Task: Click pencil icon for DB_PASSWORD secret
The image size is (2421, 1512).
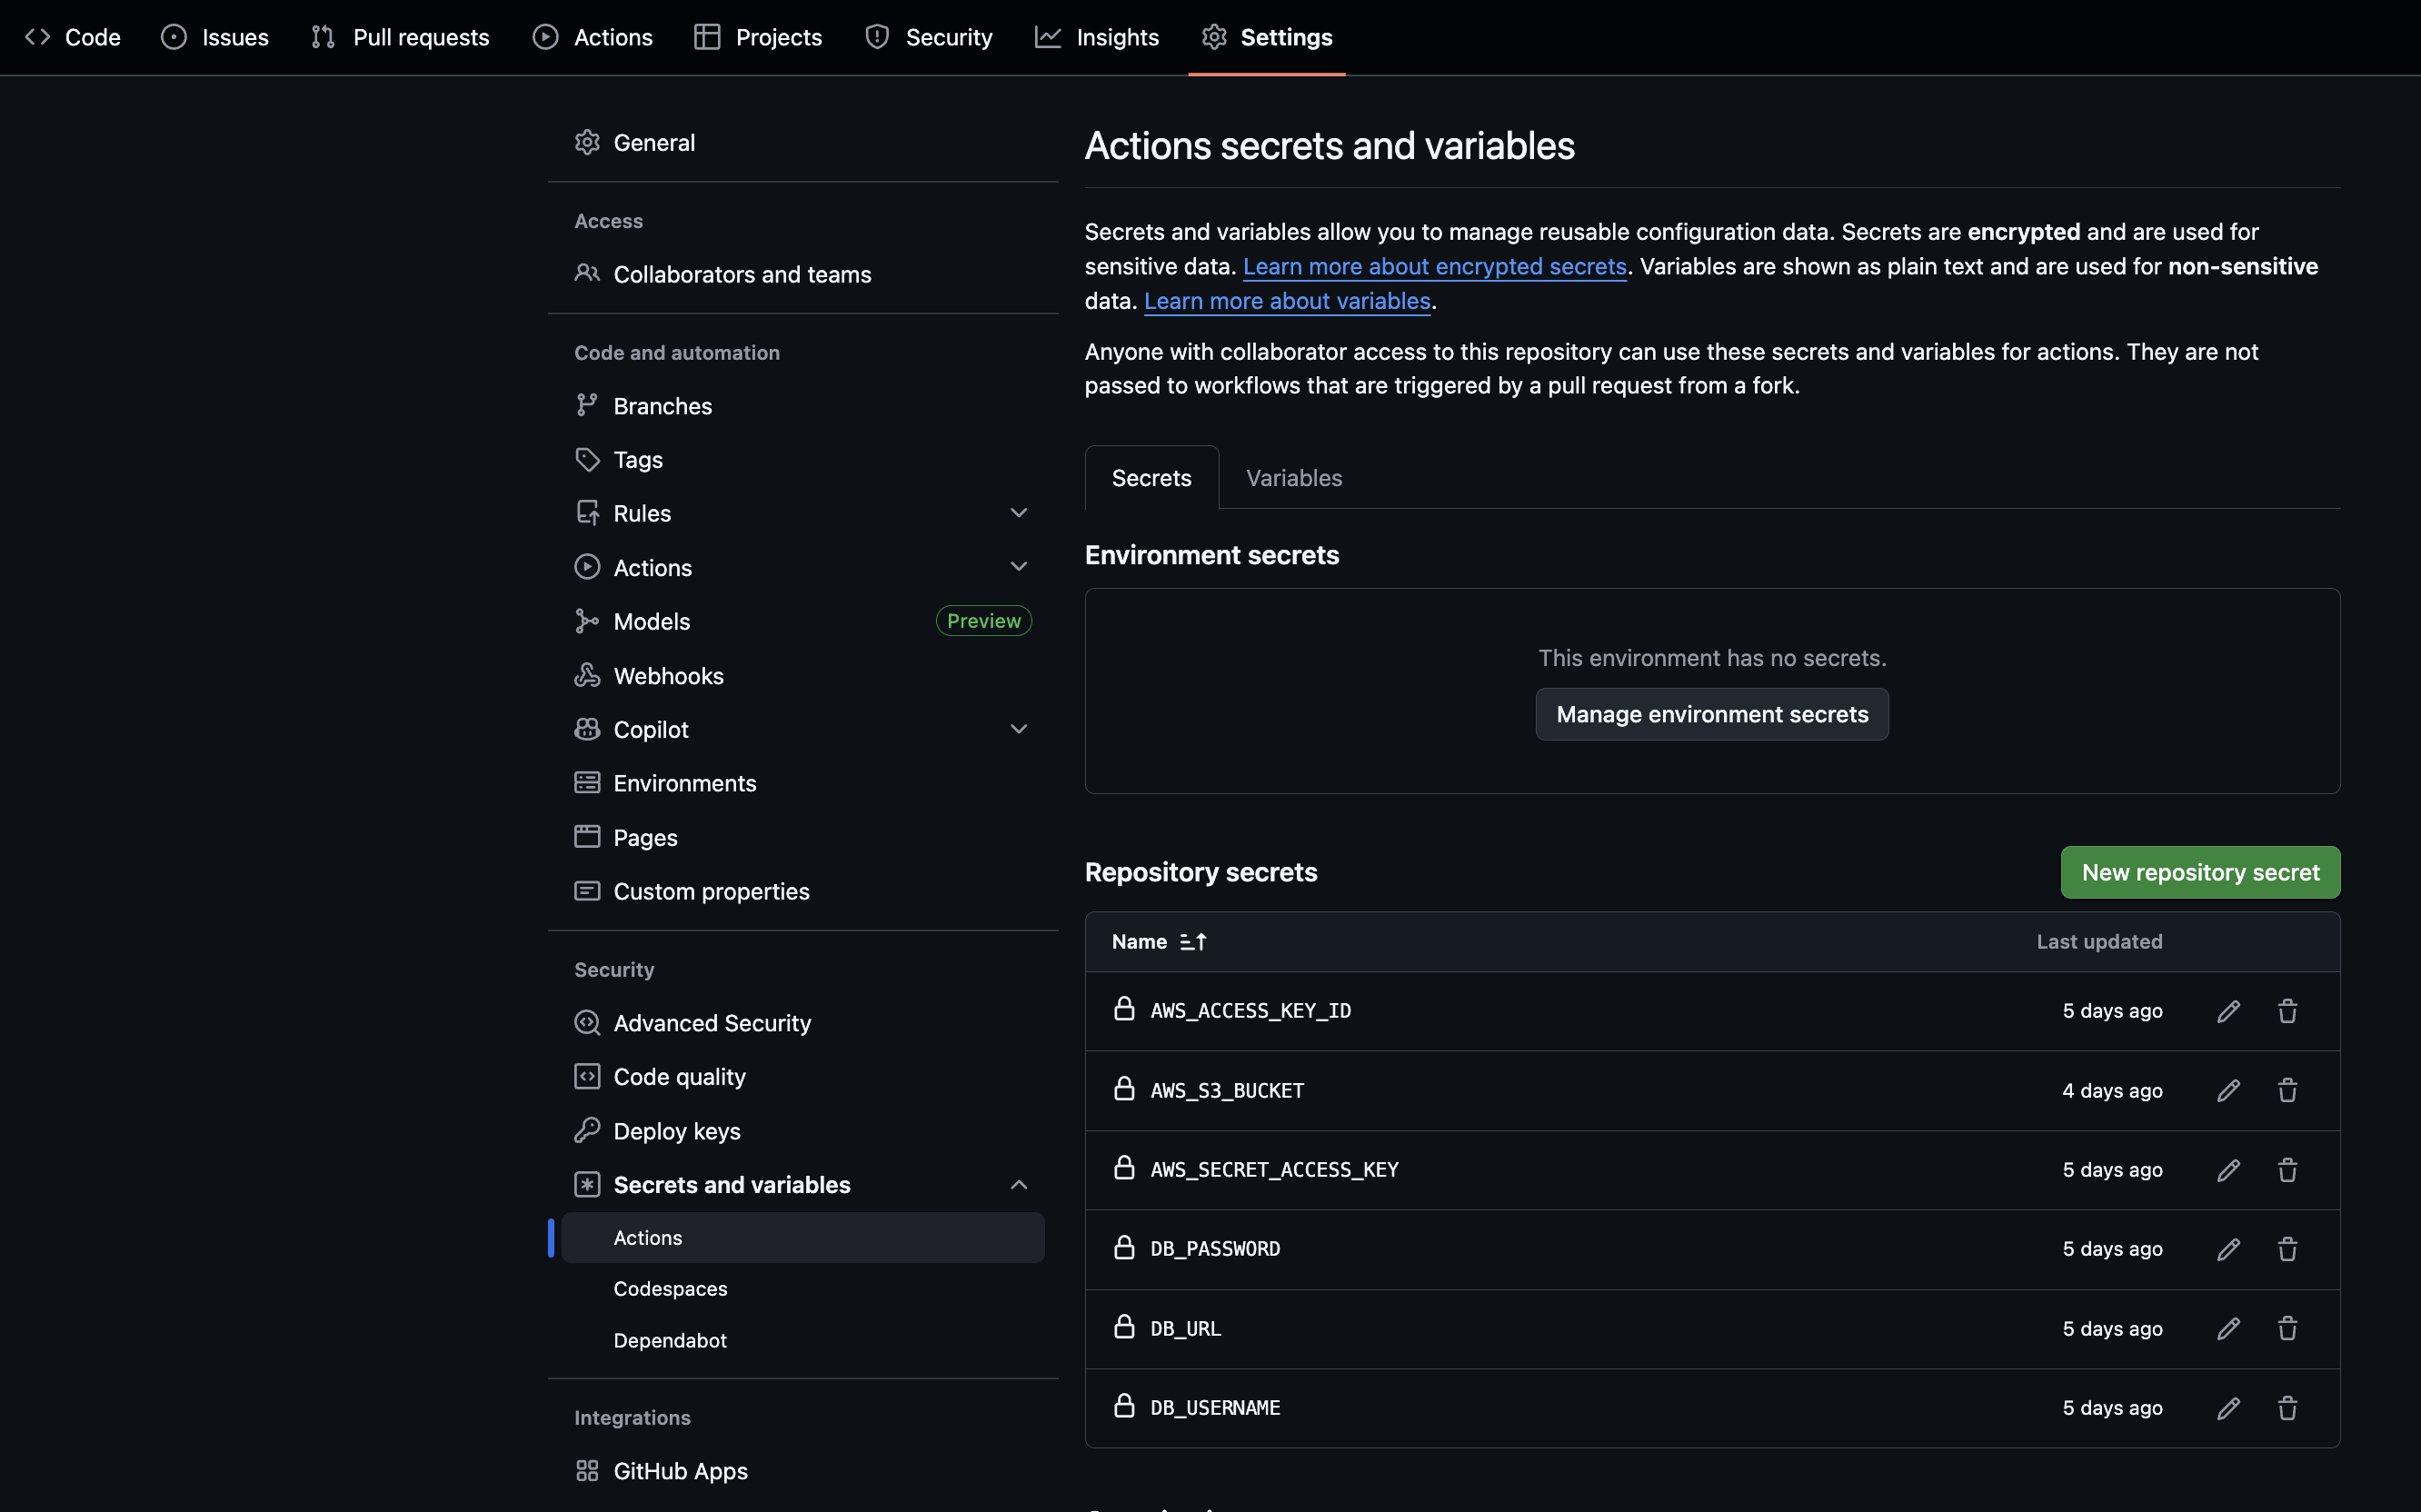Action: pos(2228,1249)
